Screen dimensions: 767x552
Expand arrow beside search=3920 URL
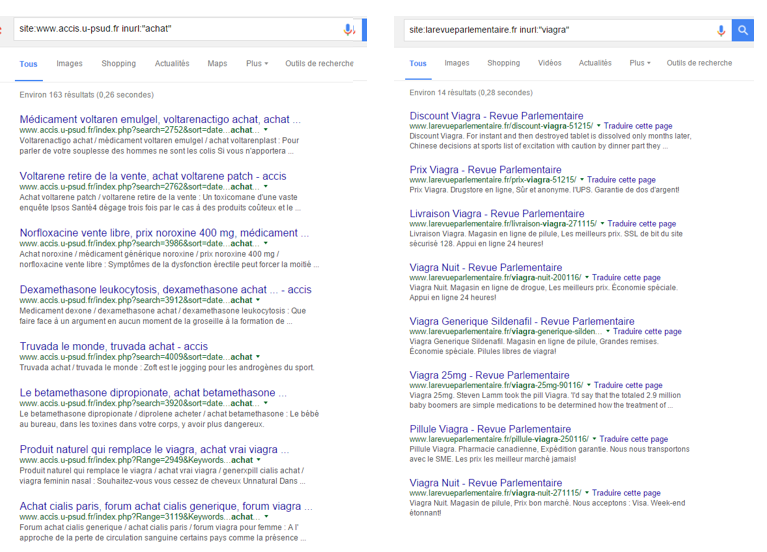click(266, 404)
